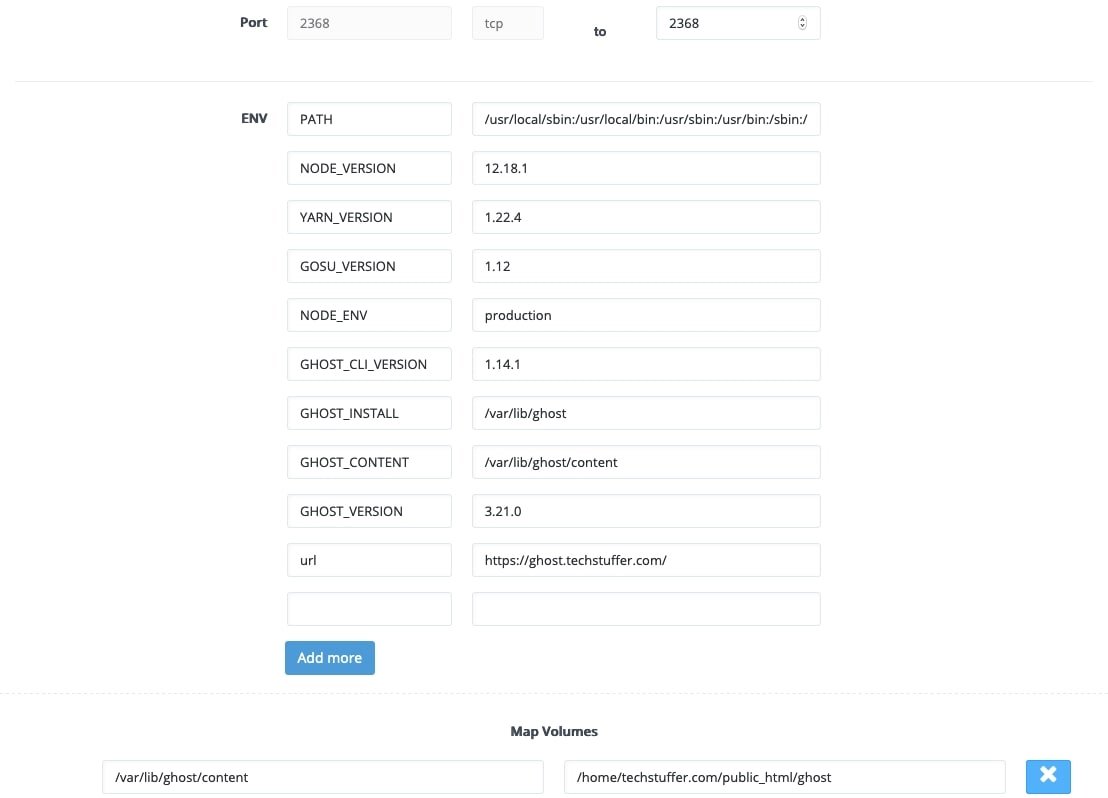Adjust the destination port 2368 stepper
1108x798 pixels.
pyautogui.click(x=802, y=23)
